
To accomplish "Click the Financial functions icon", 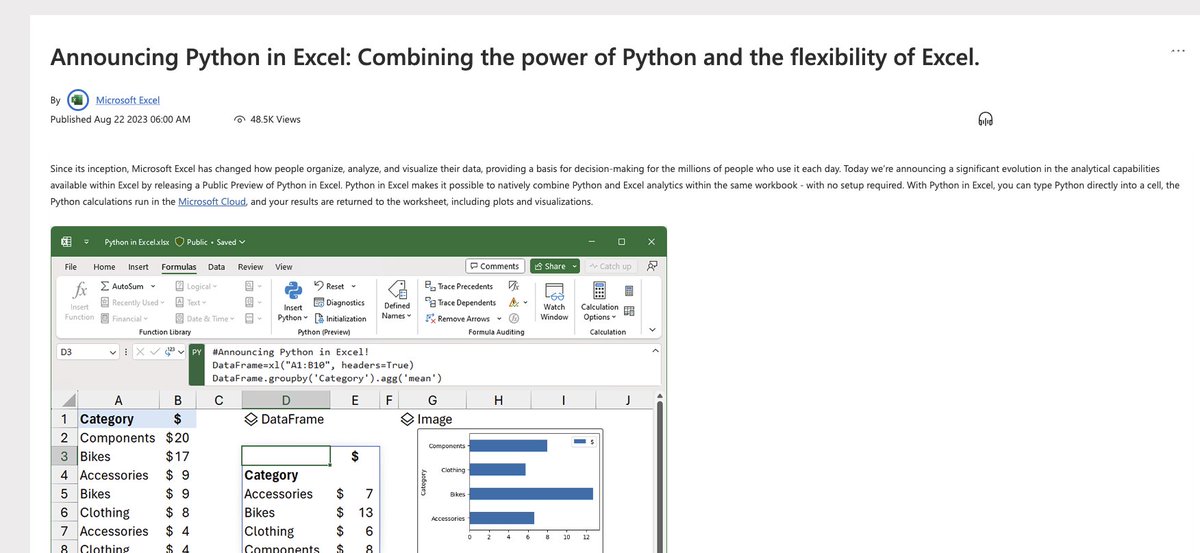I will [x=105, y=319].
